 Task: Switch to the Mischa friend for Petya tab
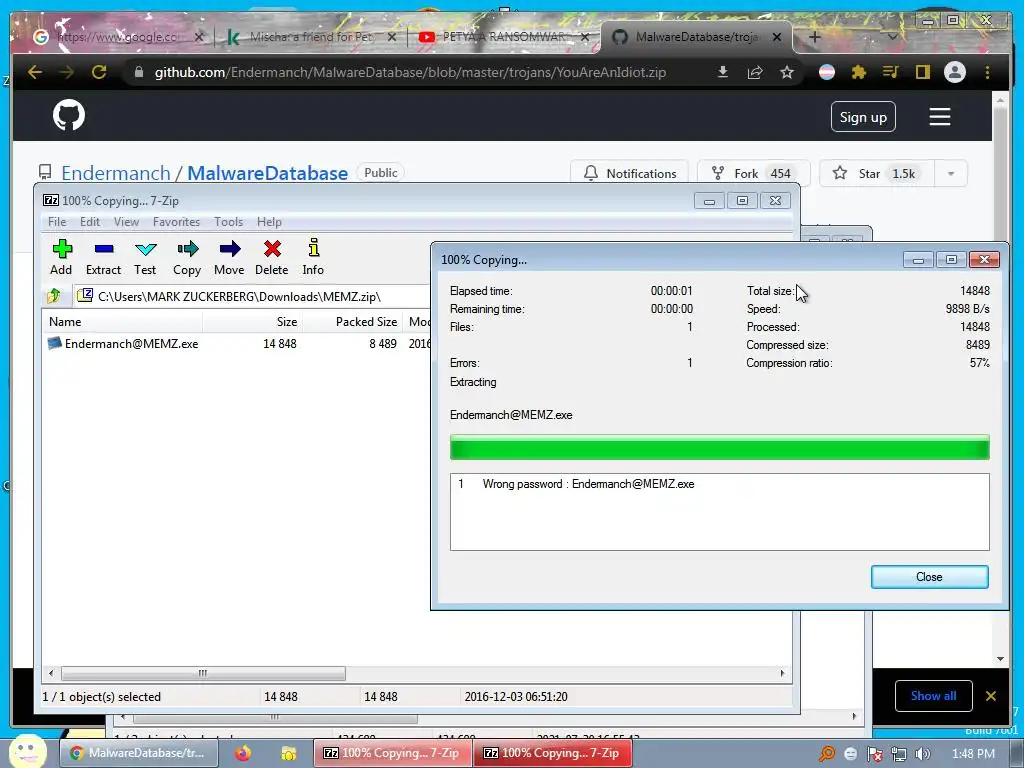310,37
